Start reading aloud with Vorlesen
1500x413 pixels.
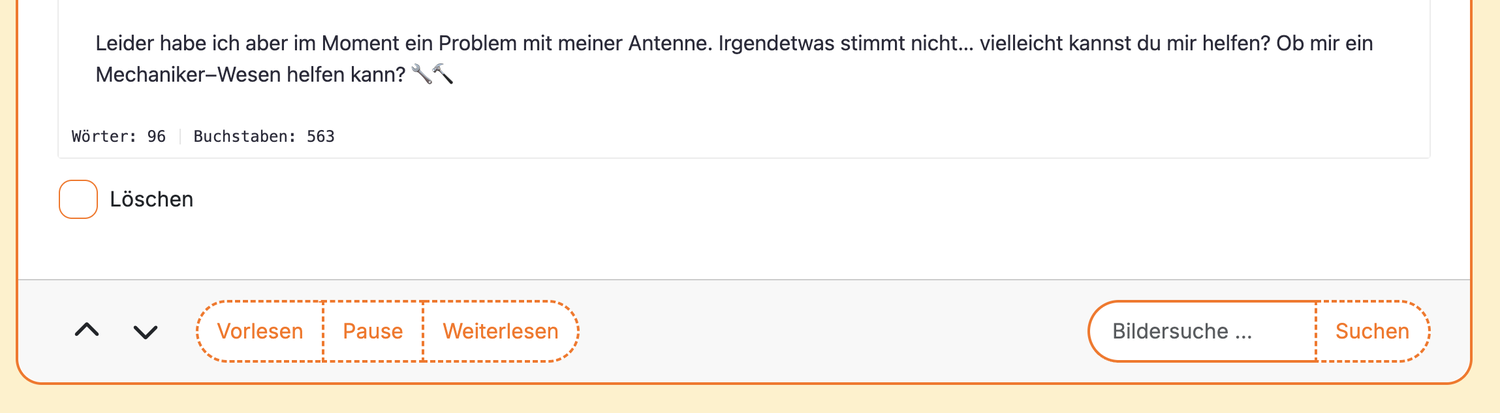[x=260, y=331]
